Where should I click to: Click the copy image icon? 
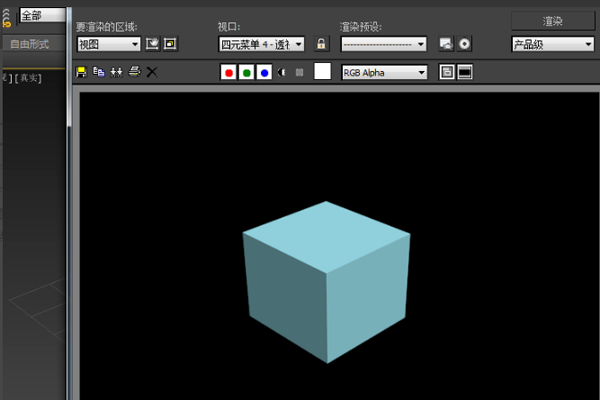pyautogui.click(x=99, y=72)
